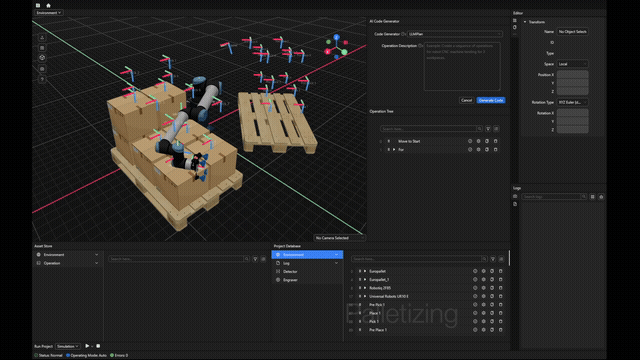Delete the Move to Start operation via trash icon
Image resolution: width=640 pixels, height=360 pixels.
(496, 141)
